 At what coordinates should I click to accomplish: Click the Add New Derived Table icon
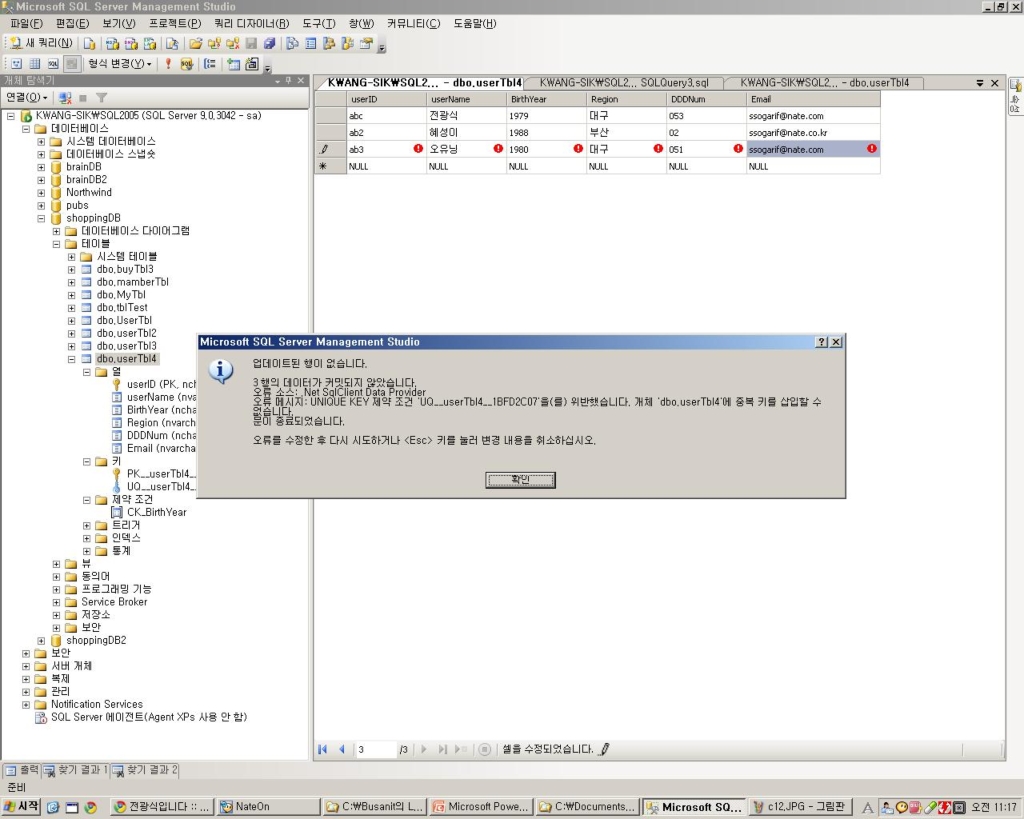(252, 63)
